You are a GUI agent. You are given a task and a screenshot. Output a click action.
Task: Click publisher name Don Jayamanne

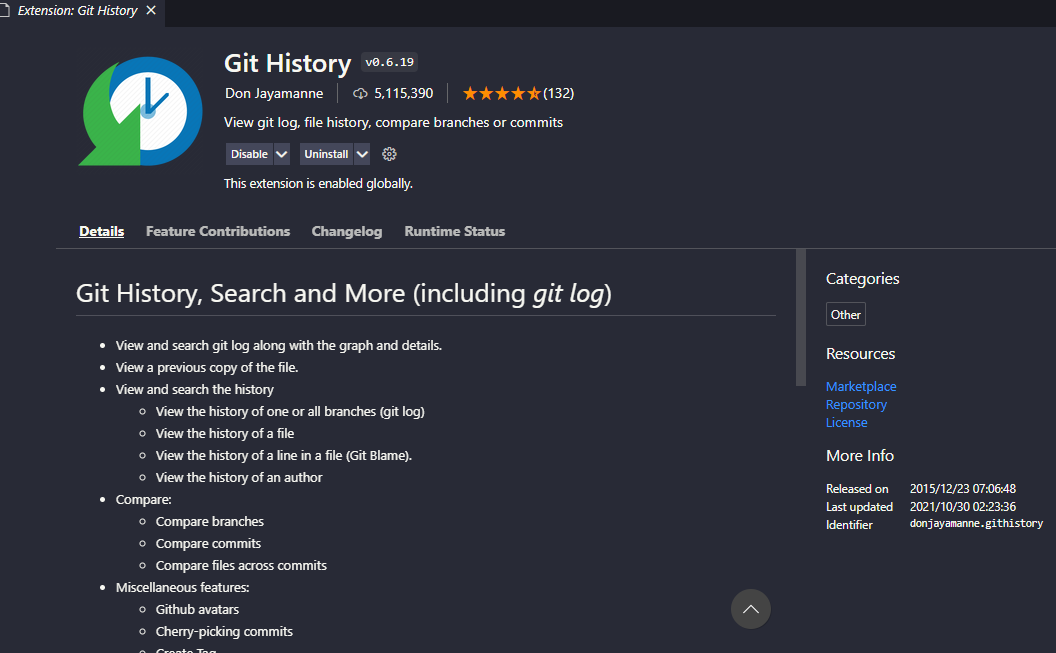tap(274, 93)
